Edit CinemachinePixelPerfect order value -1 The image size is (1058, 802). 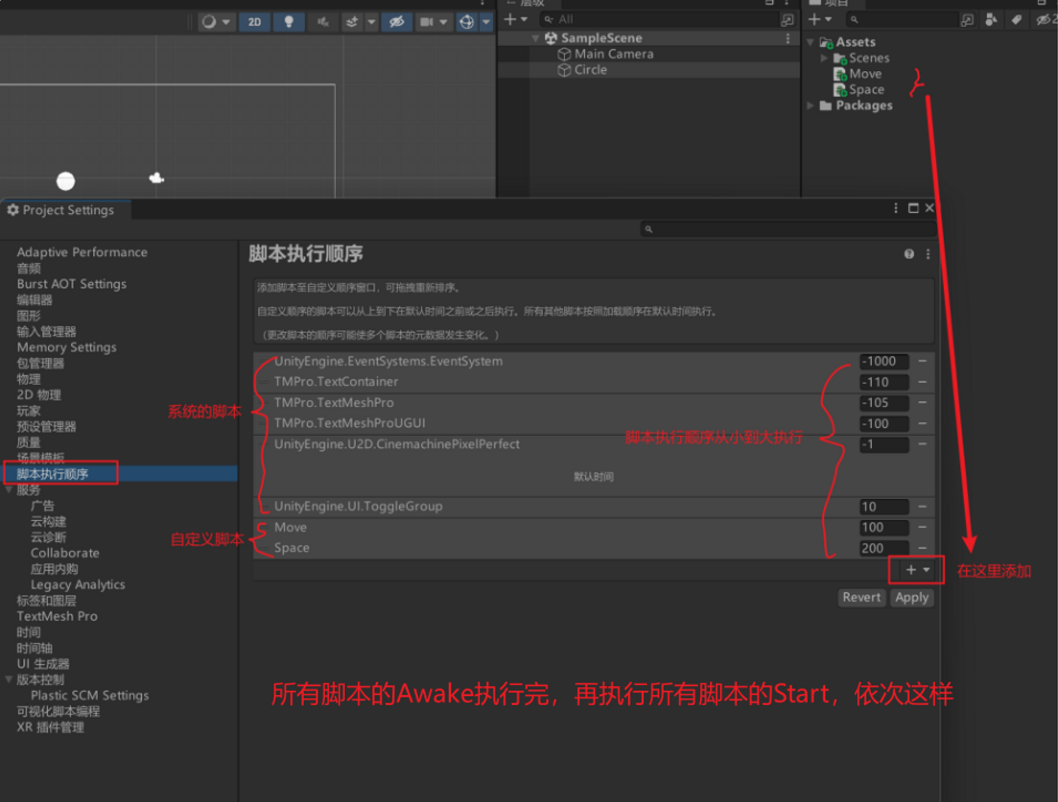(x=884, y=445)
